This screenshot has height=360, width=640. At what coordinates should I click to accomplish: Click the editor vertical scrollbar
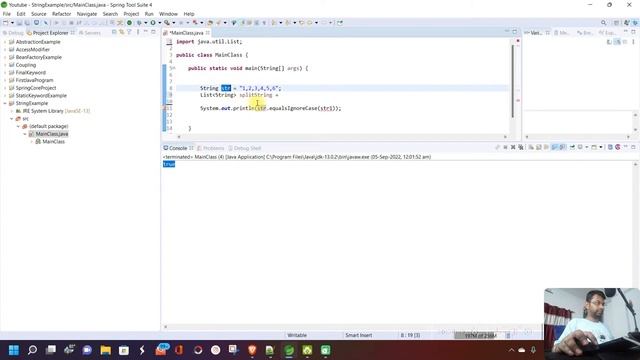coord(512,81)
